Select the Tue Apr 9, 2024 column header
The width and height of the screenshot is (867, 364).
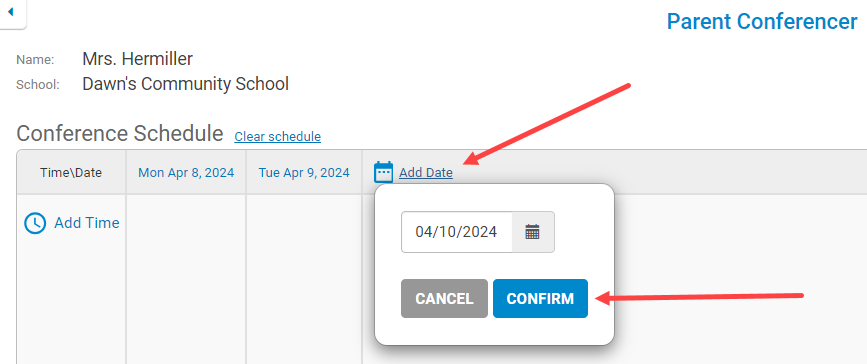pyautogui.click(x=304, y=173)
